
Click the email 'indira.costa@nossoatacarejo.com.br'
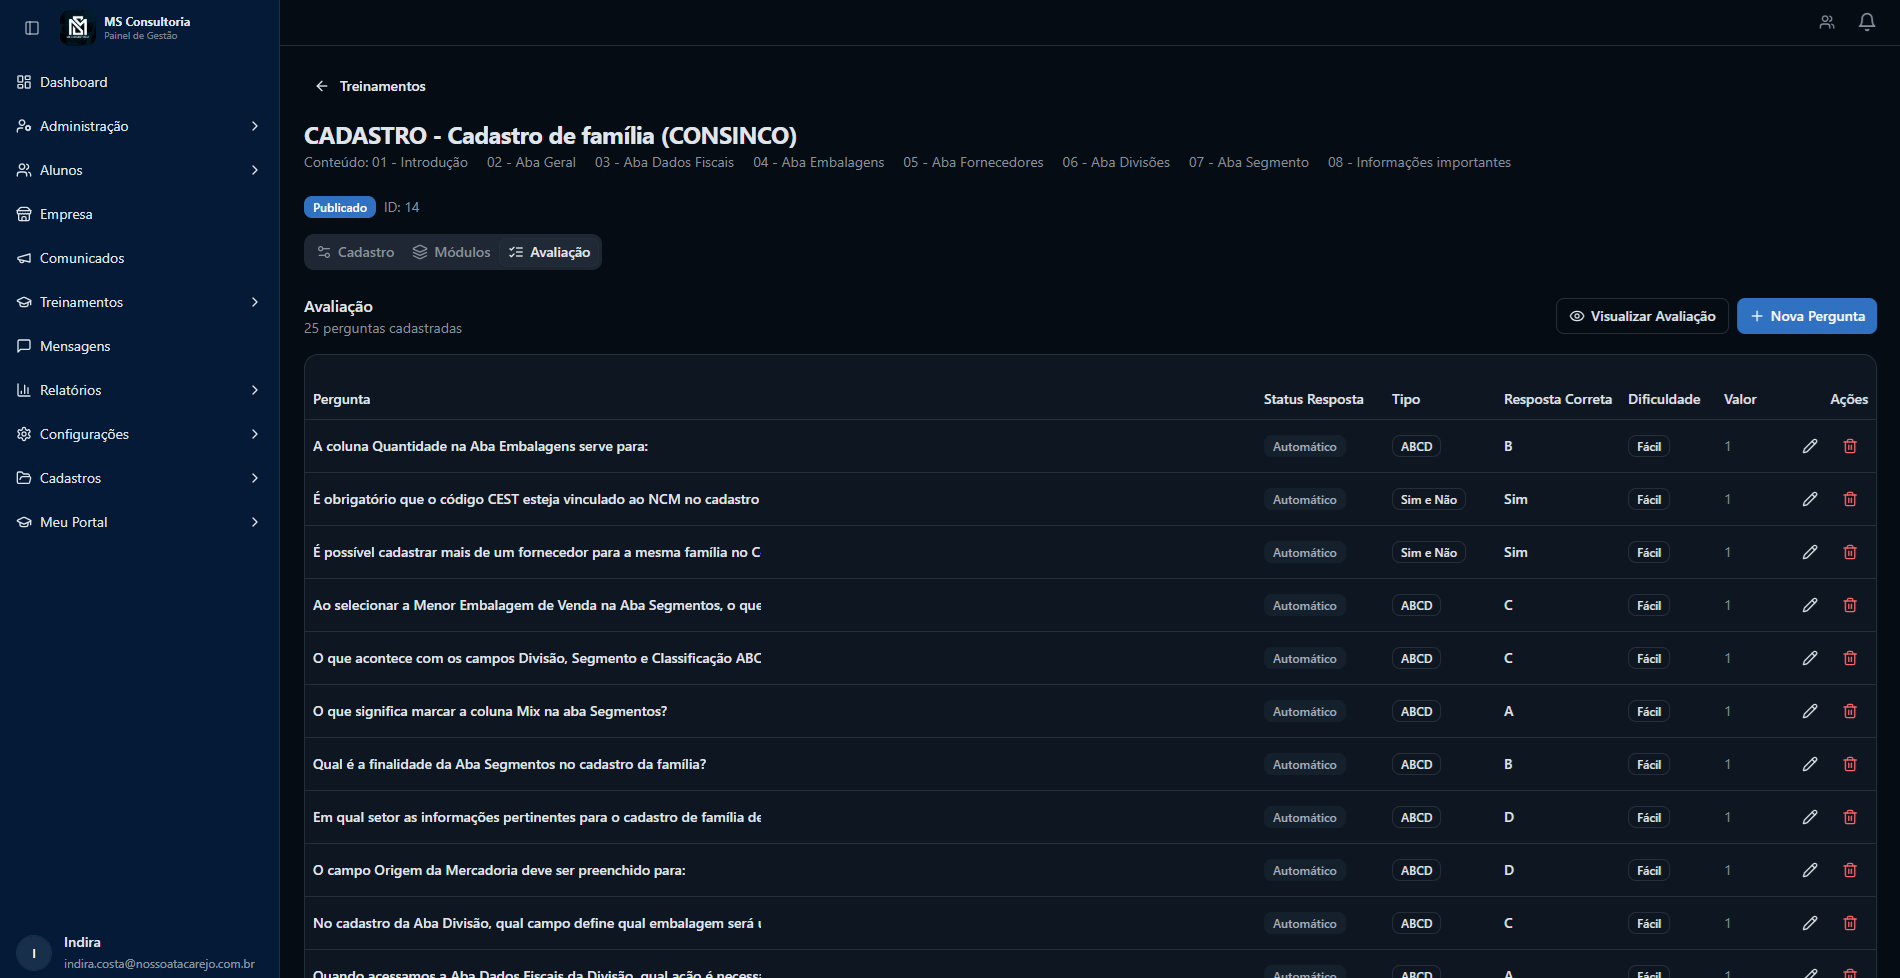[159, 964]
